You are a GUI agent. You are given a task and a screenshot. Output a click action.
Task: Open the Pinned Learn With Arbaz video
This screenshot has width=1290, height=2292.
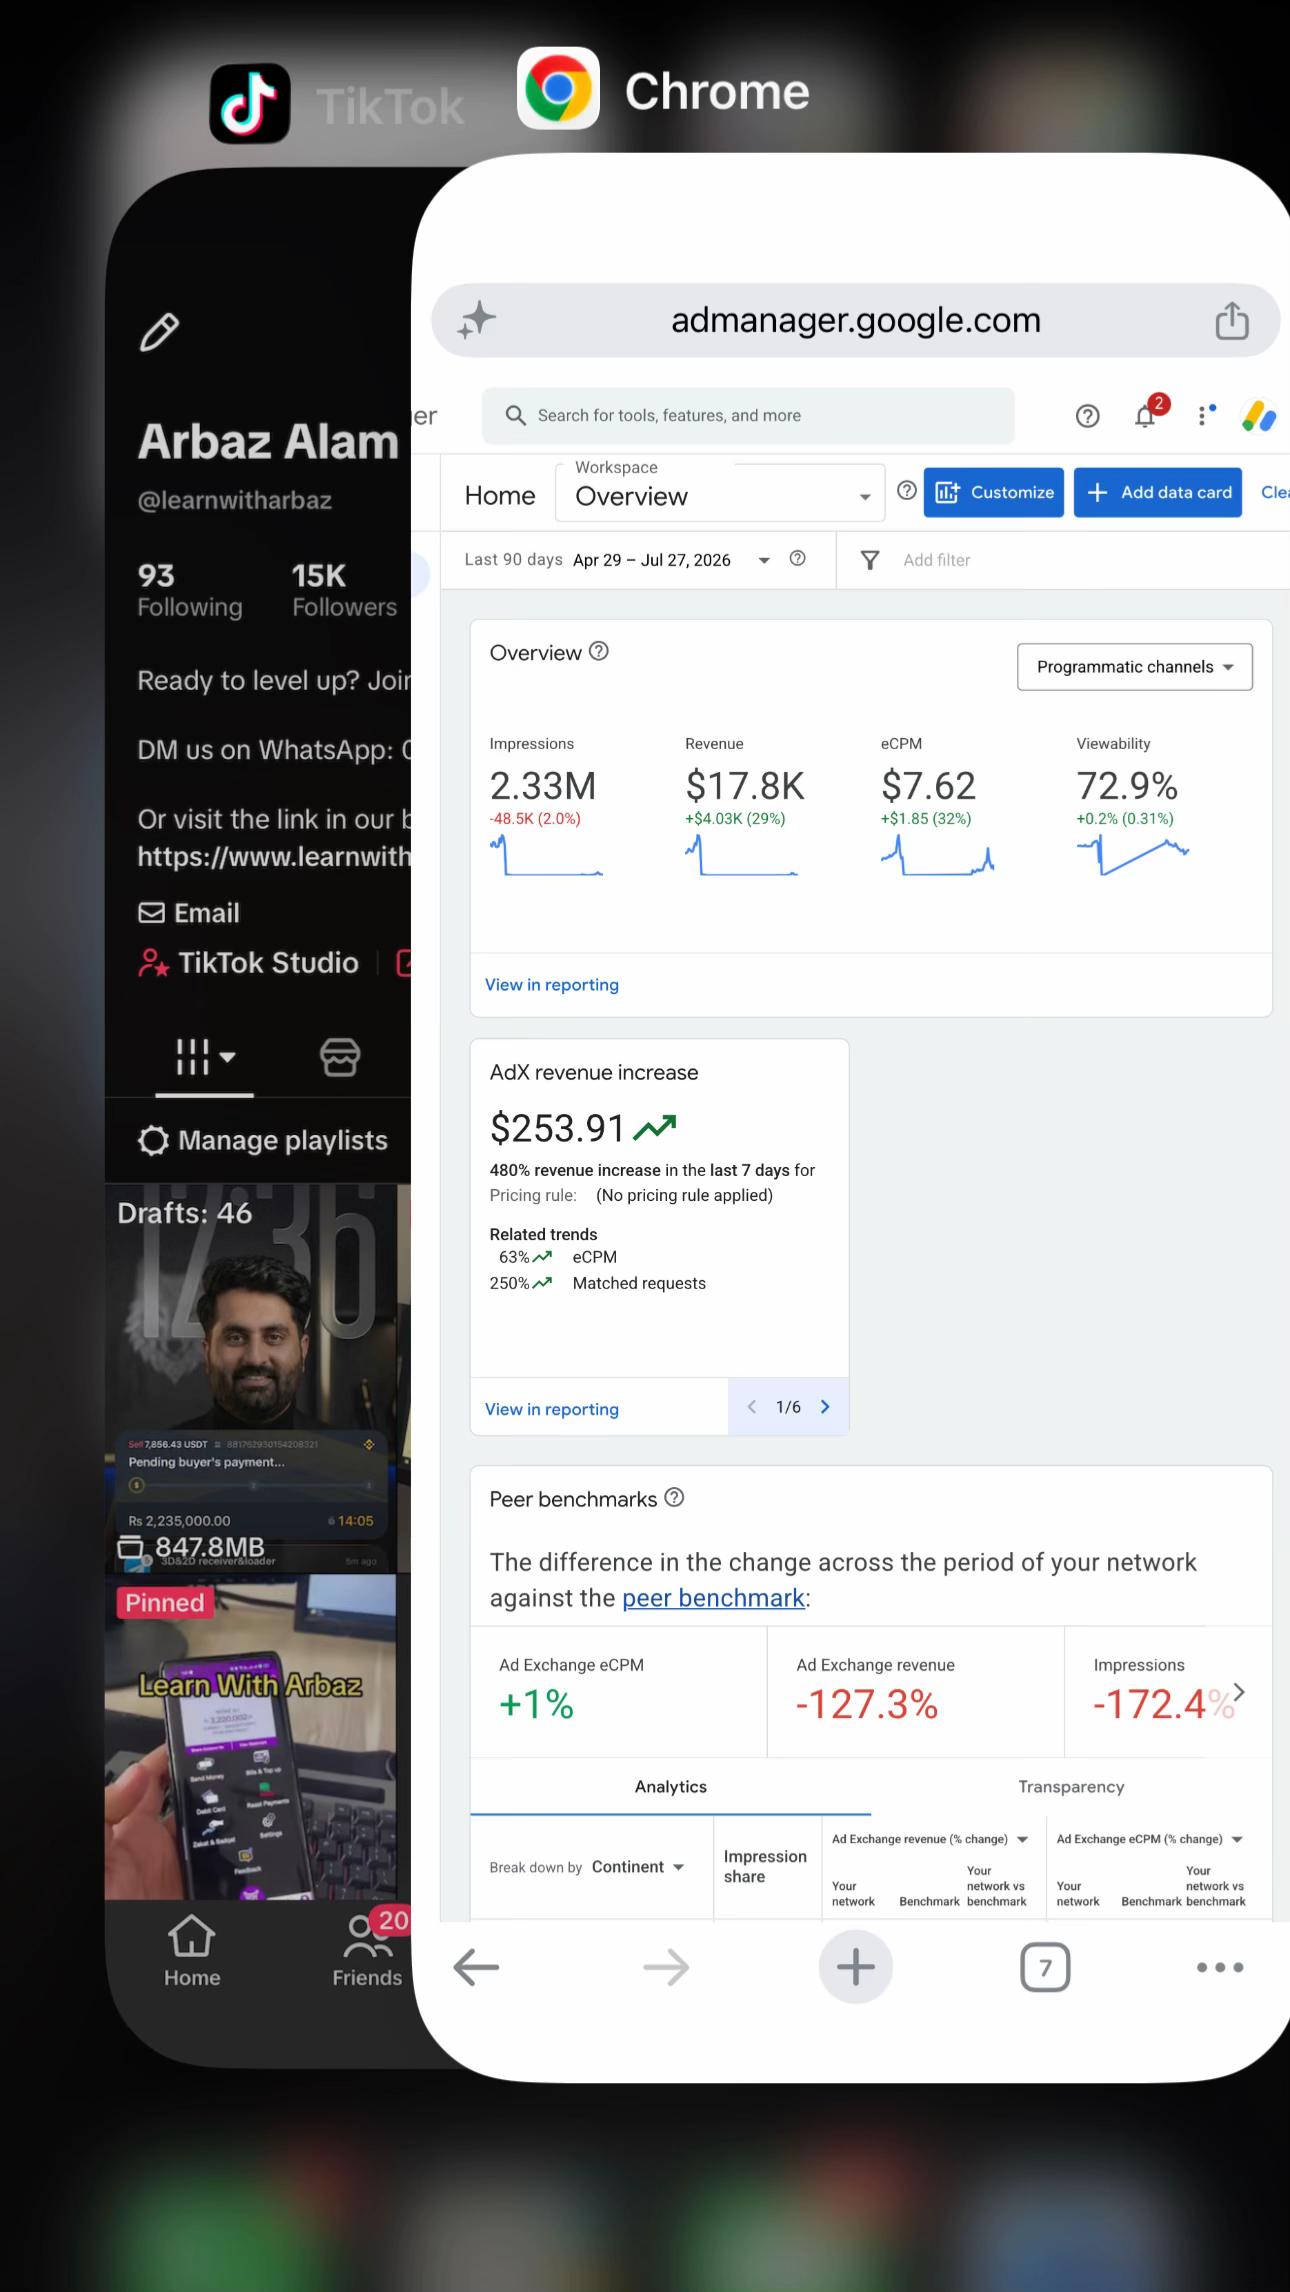[x=251, y=1737]
